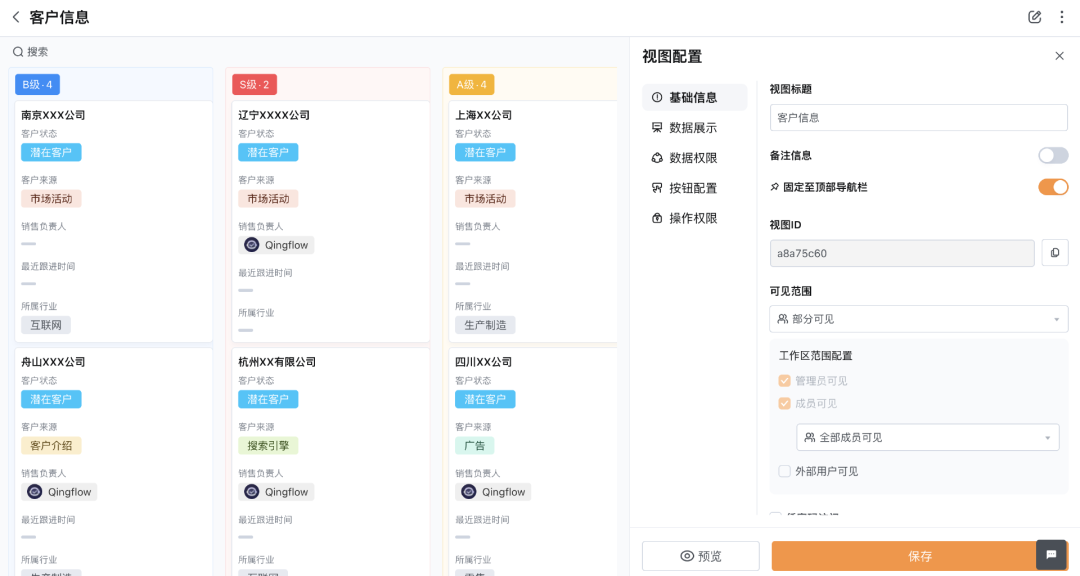This screenshot has width=1080, height=576.
Task: Select the S级 column tag
Action: [x=254, y=85]
